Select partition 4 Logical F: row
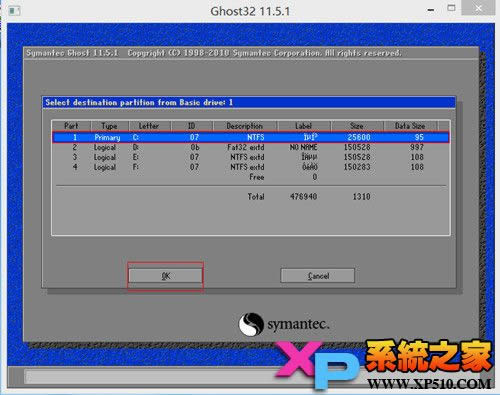 (x=251, y=167)
